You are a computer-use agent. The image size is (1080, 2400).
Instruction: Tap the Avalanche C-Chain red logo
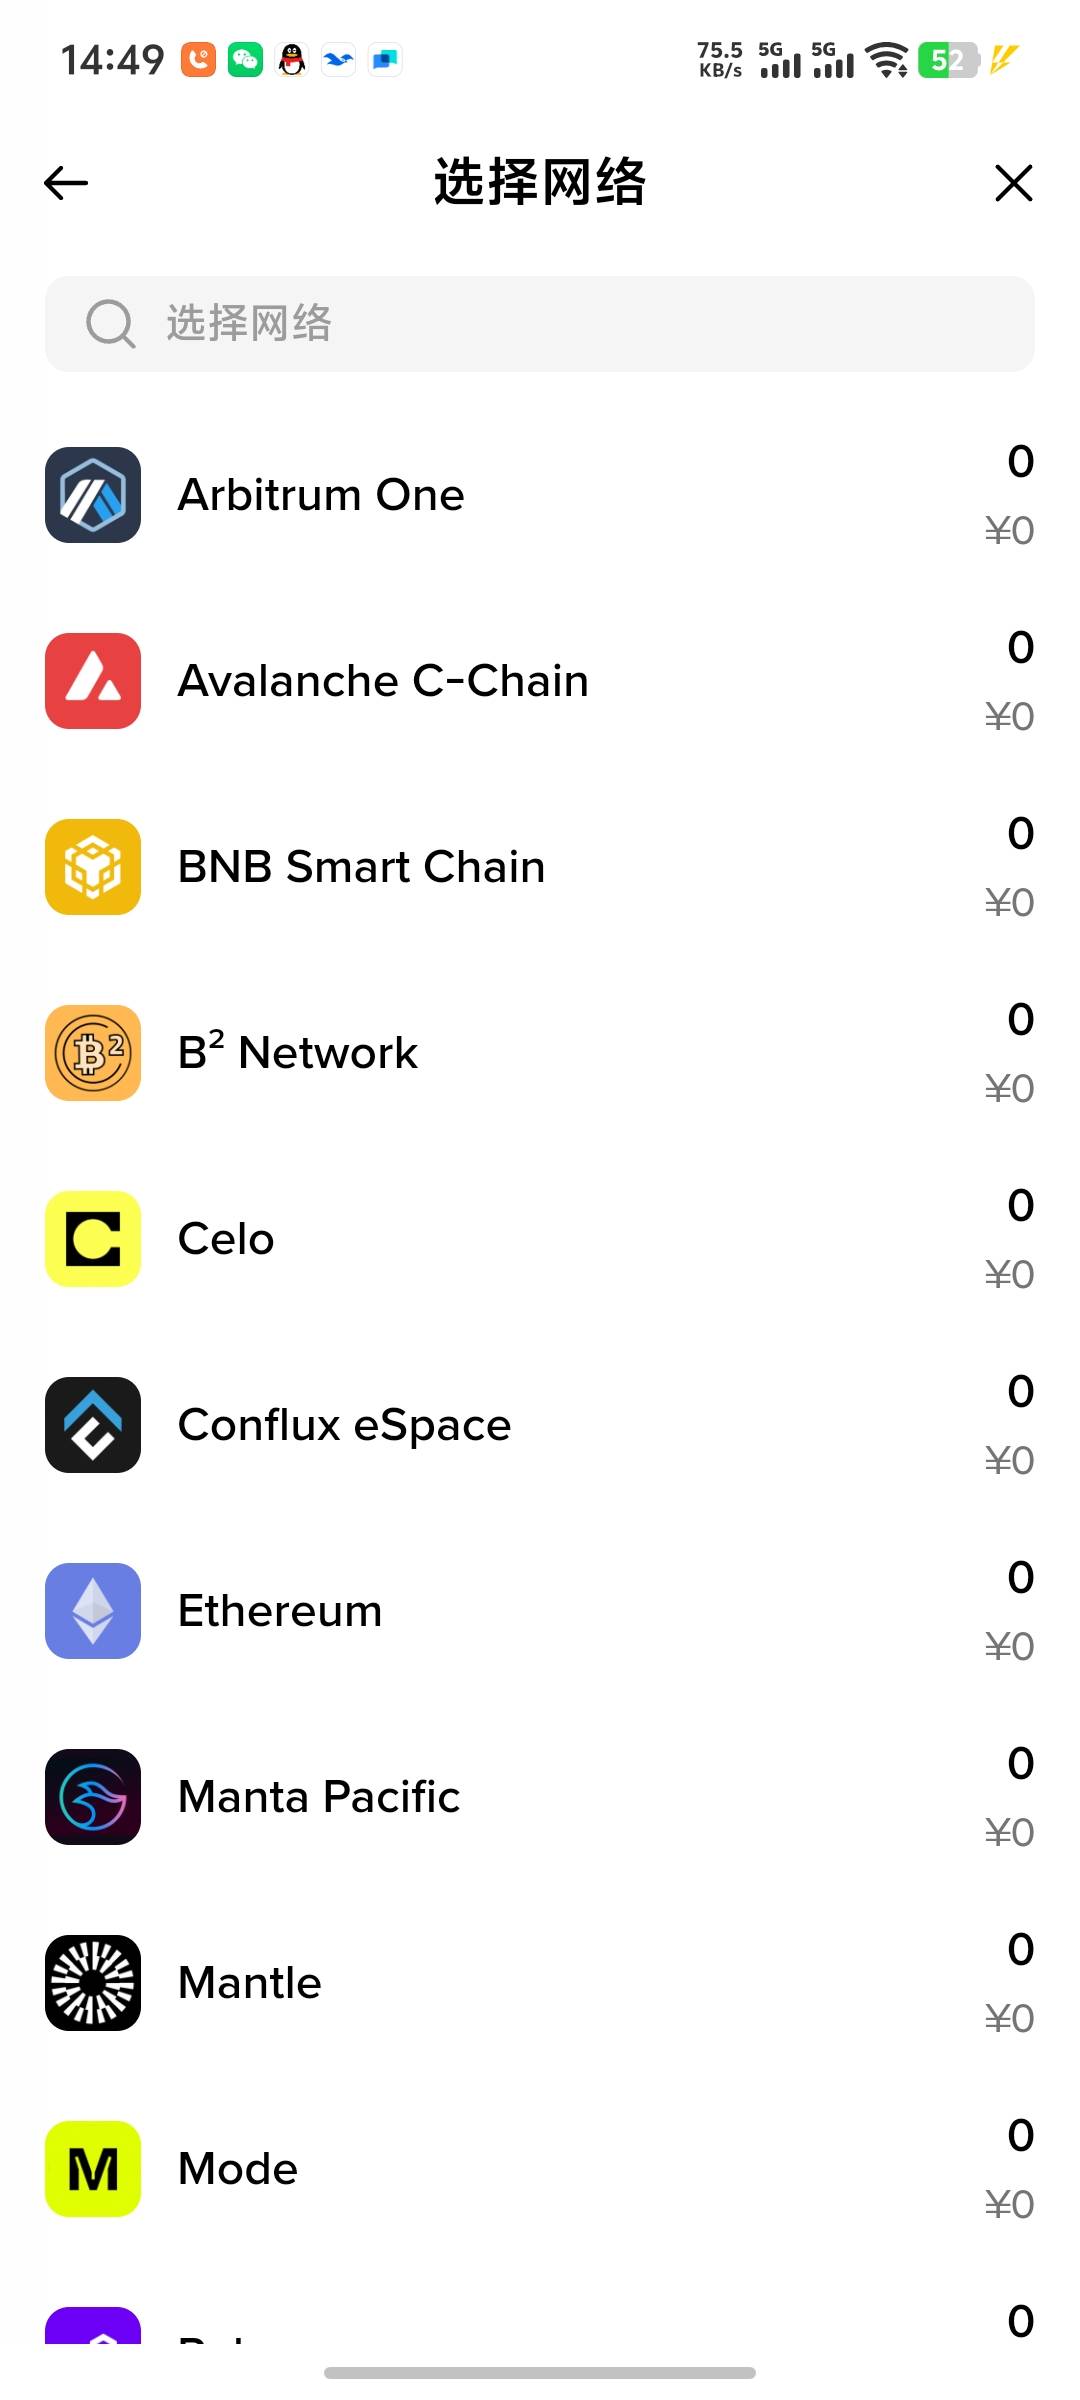pos(93,681)
